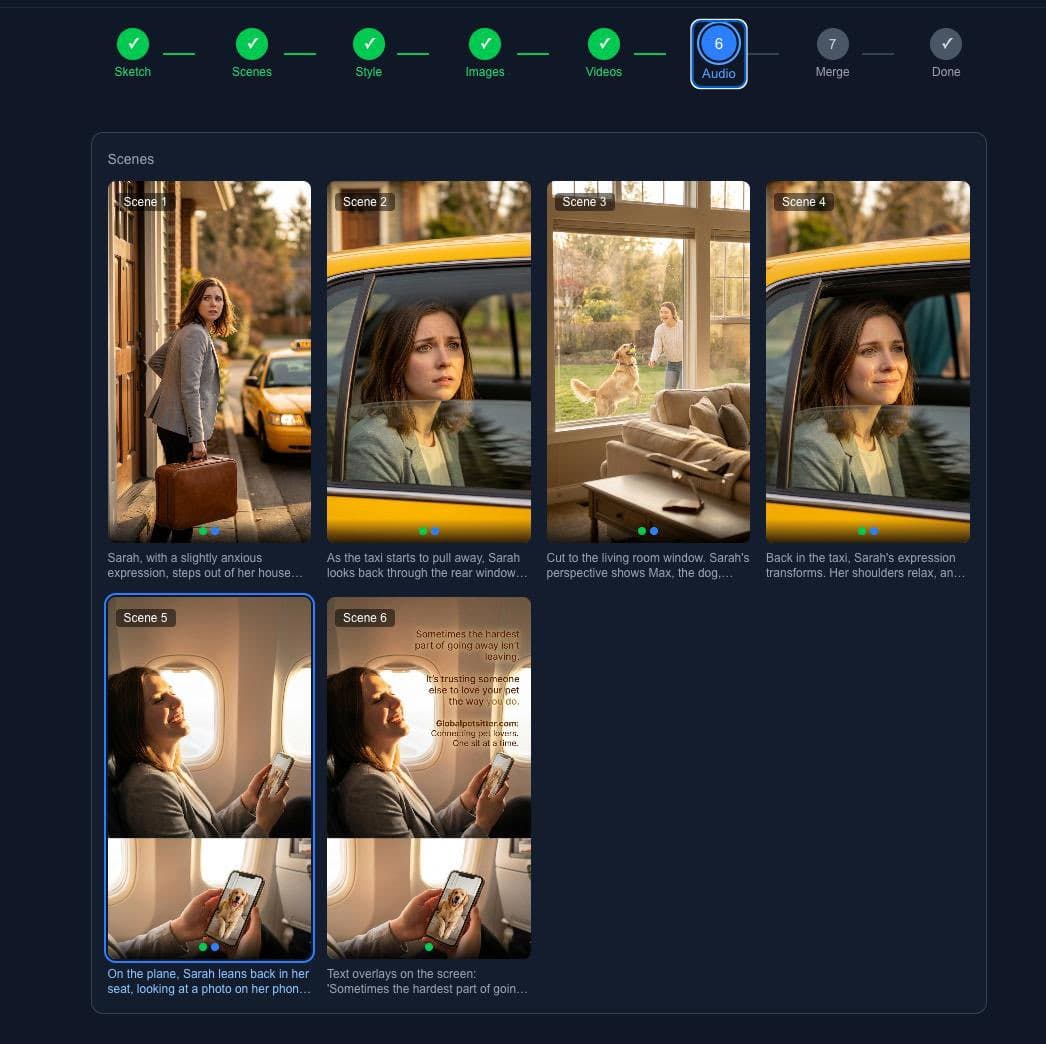1046x1044 pixels.
Task: Select the Sketch step checkmark icon
Action: [133, 44]
